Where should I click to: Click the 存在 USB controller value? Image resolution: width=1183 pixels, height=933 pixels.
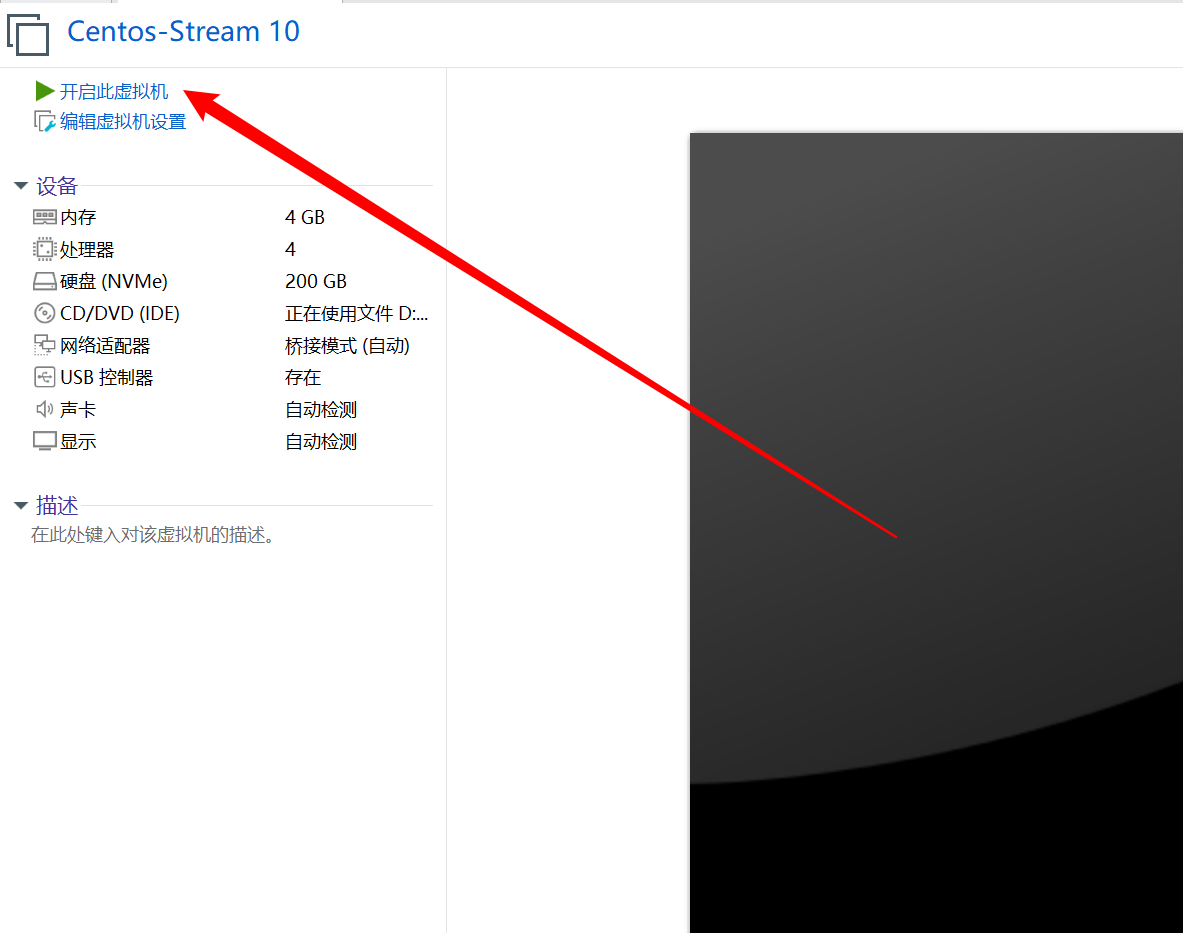pyautogui.click(x=303, y=377)
